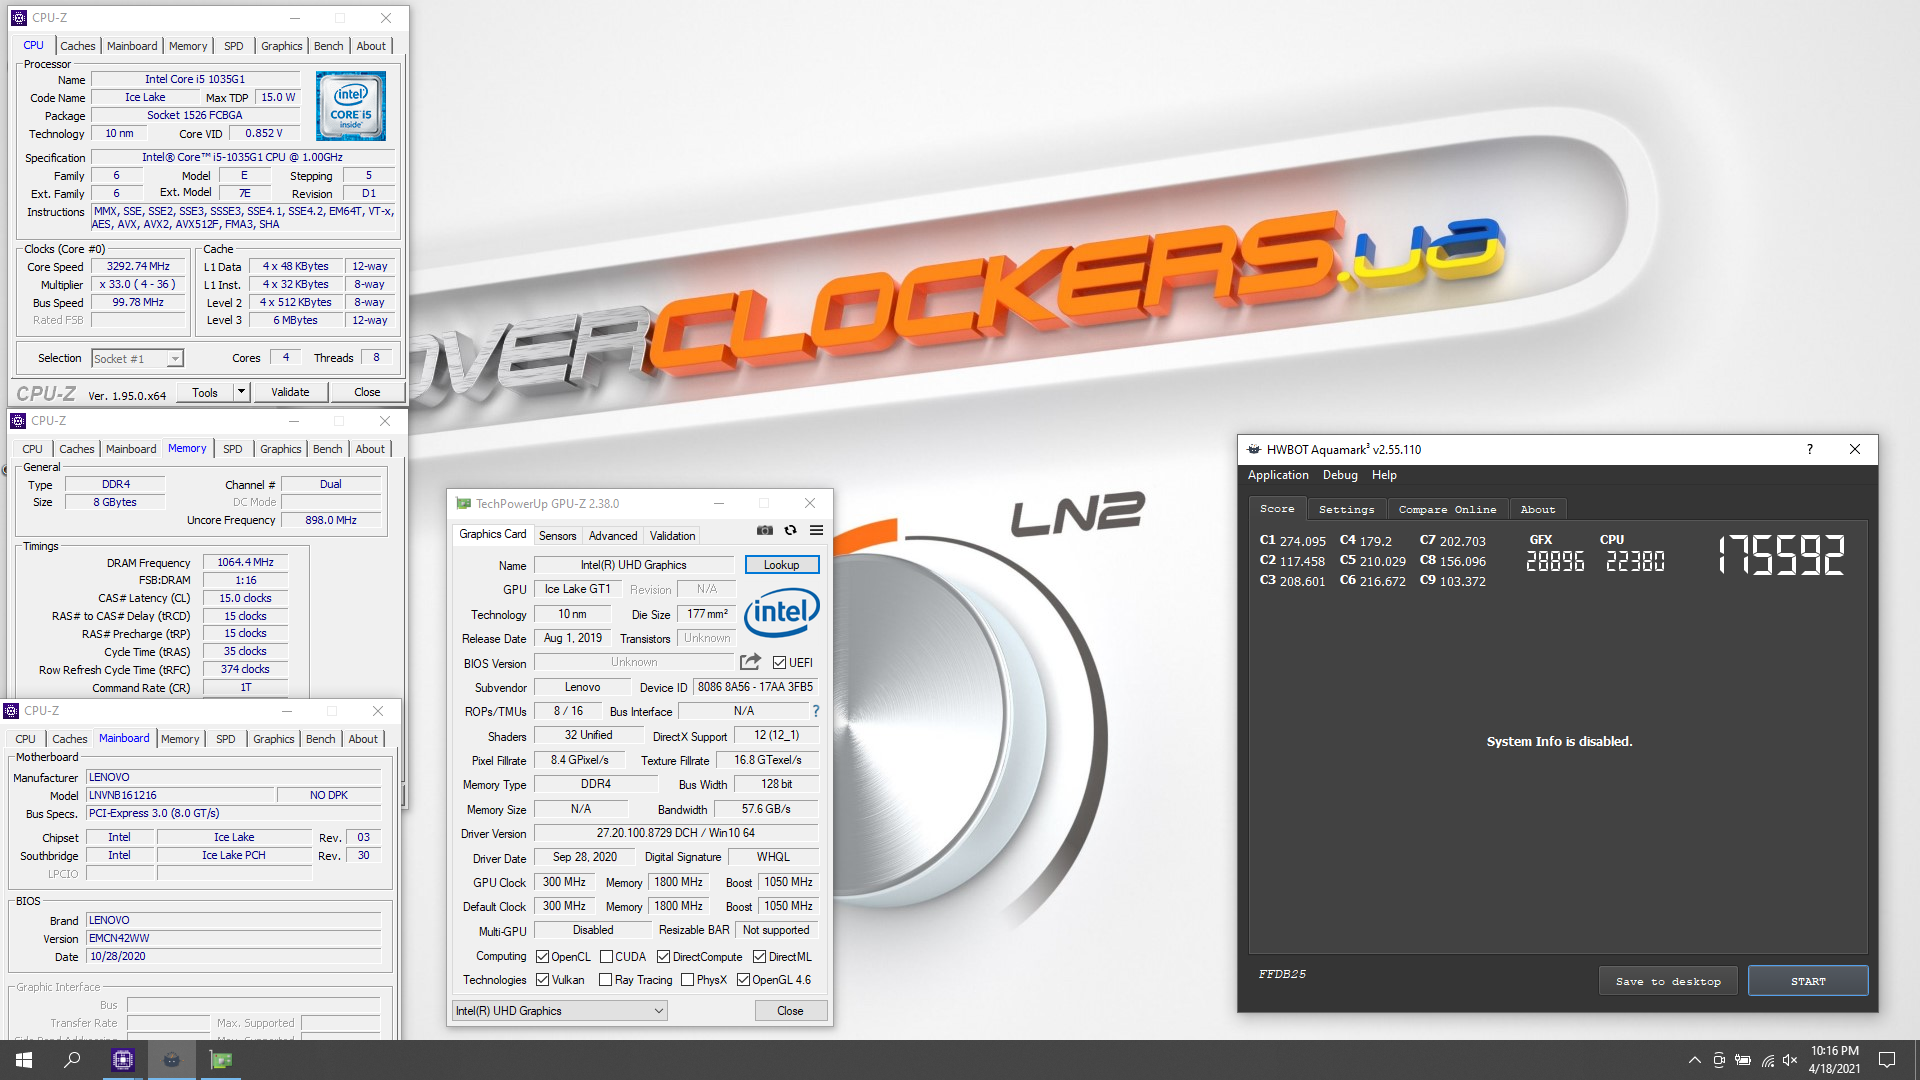Click the battery tray icon
Viewport: 1920px width, 1080px height.
1743,1060
